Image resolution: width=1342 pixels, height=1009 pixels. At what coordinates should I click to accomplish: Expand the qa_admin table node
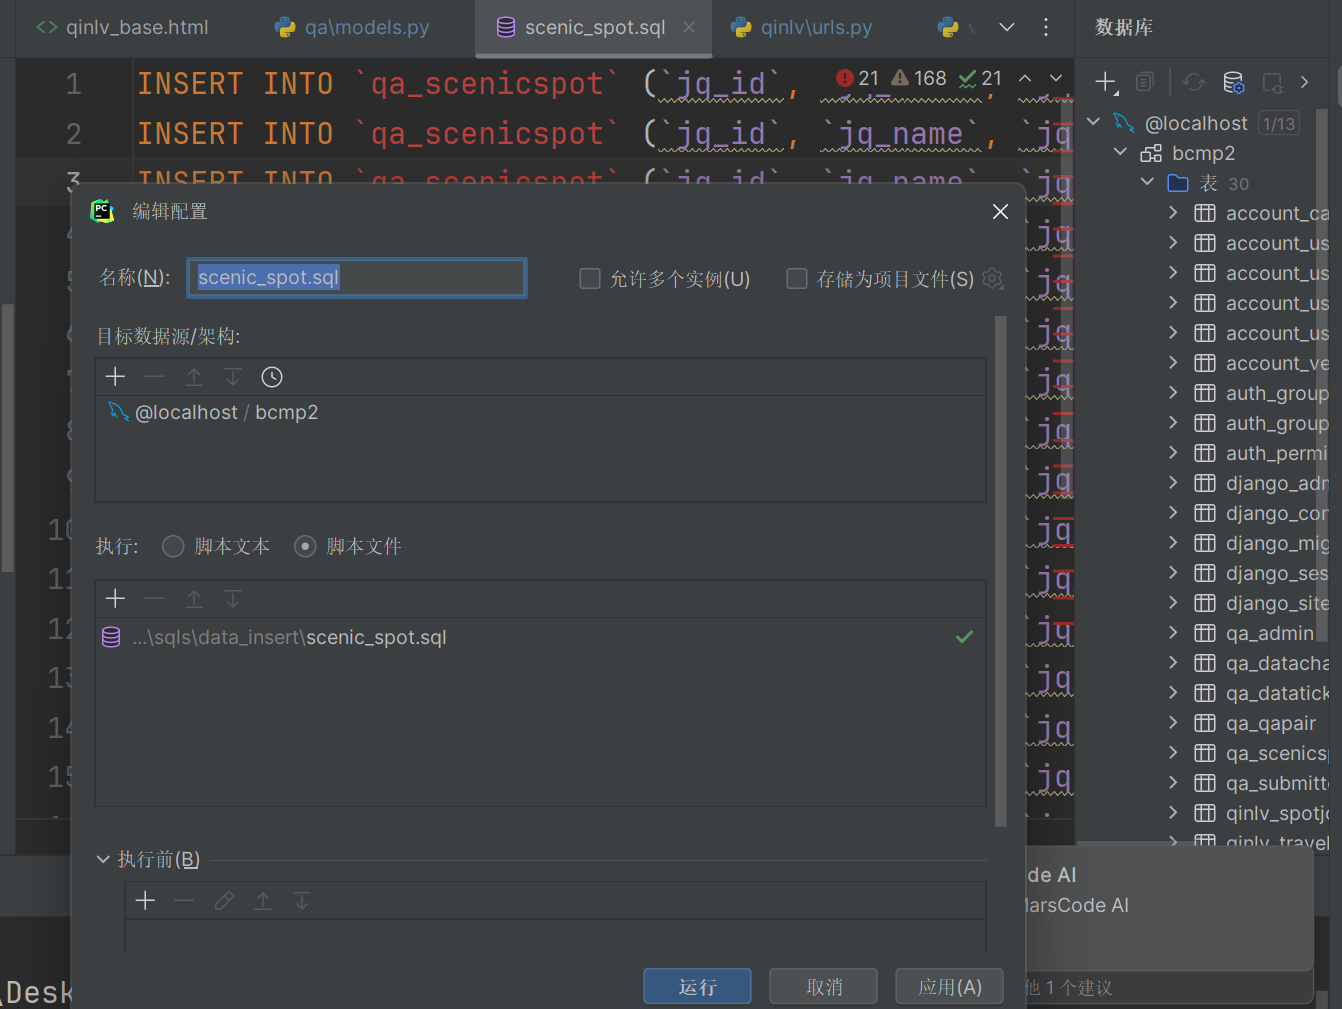pos(1173,633)
